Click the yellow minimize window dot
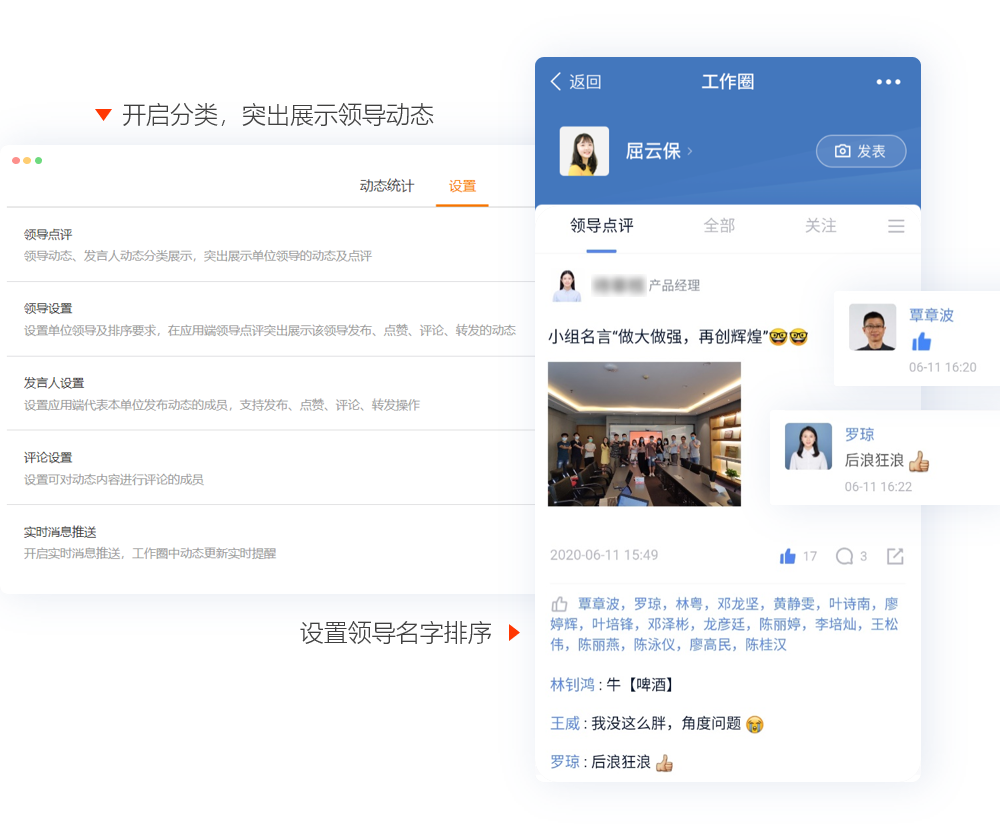The image size is (1000, 824). point(27,161)
